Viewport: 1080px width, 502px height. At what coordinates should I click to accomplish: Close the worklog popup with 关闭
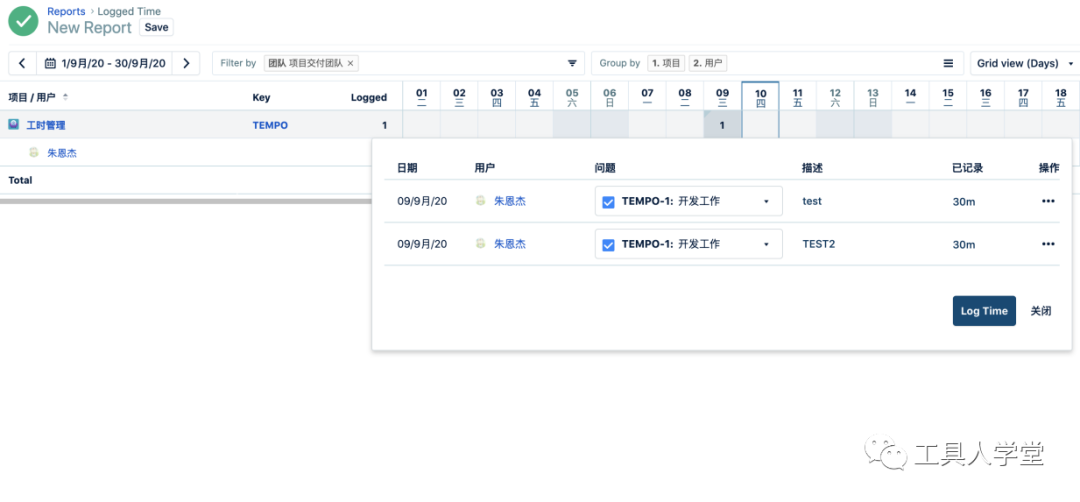pos(1041,311)
